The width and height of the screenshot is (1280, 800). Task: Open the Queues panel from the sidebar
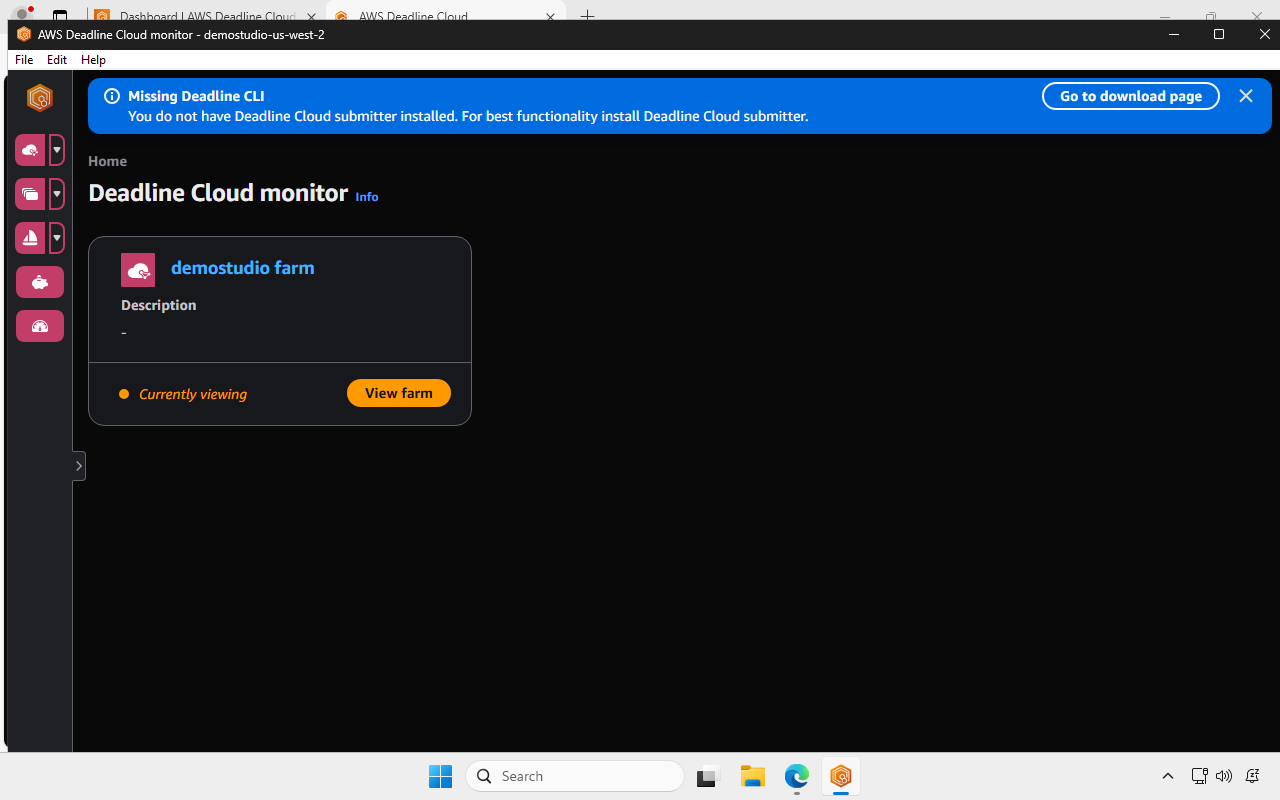(29, 194)
